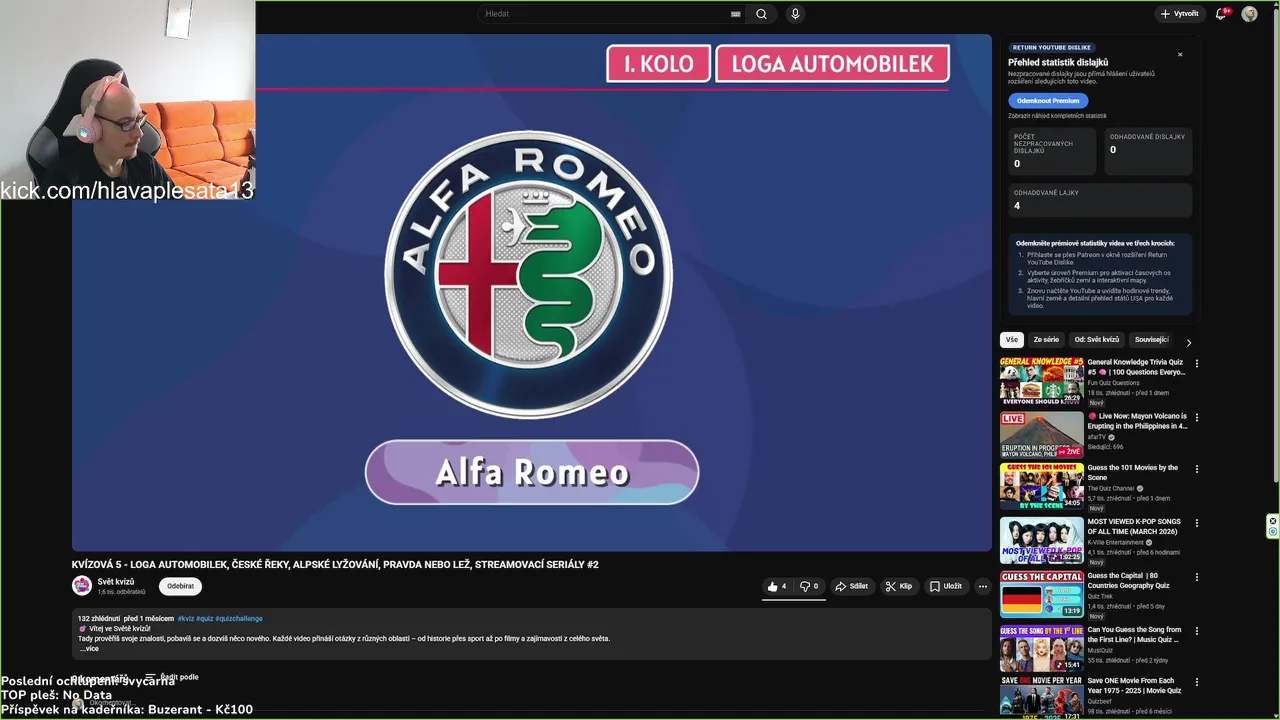Viewport: 1280px width, 720px height.
Task: Open Mayon Volcano live stream thumbnail
Action: (1041, 435)
